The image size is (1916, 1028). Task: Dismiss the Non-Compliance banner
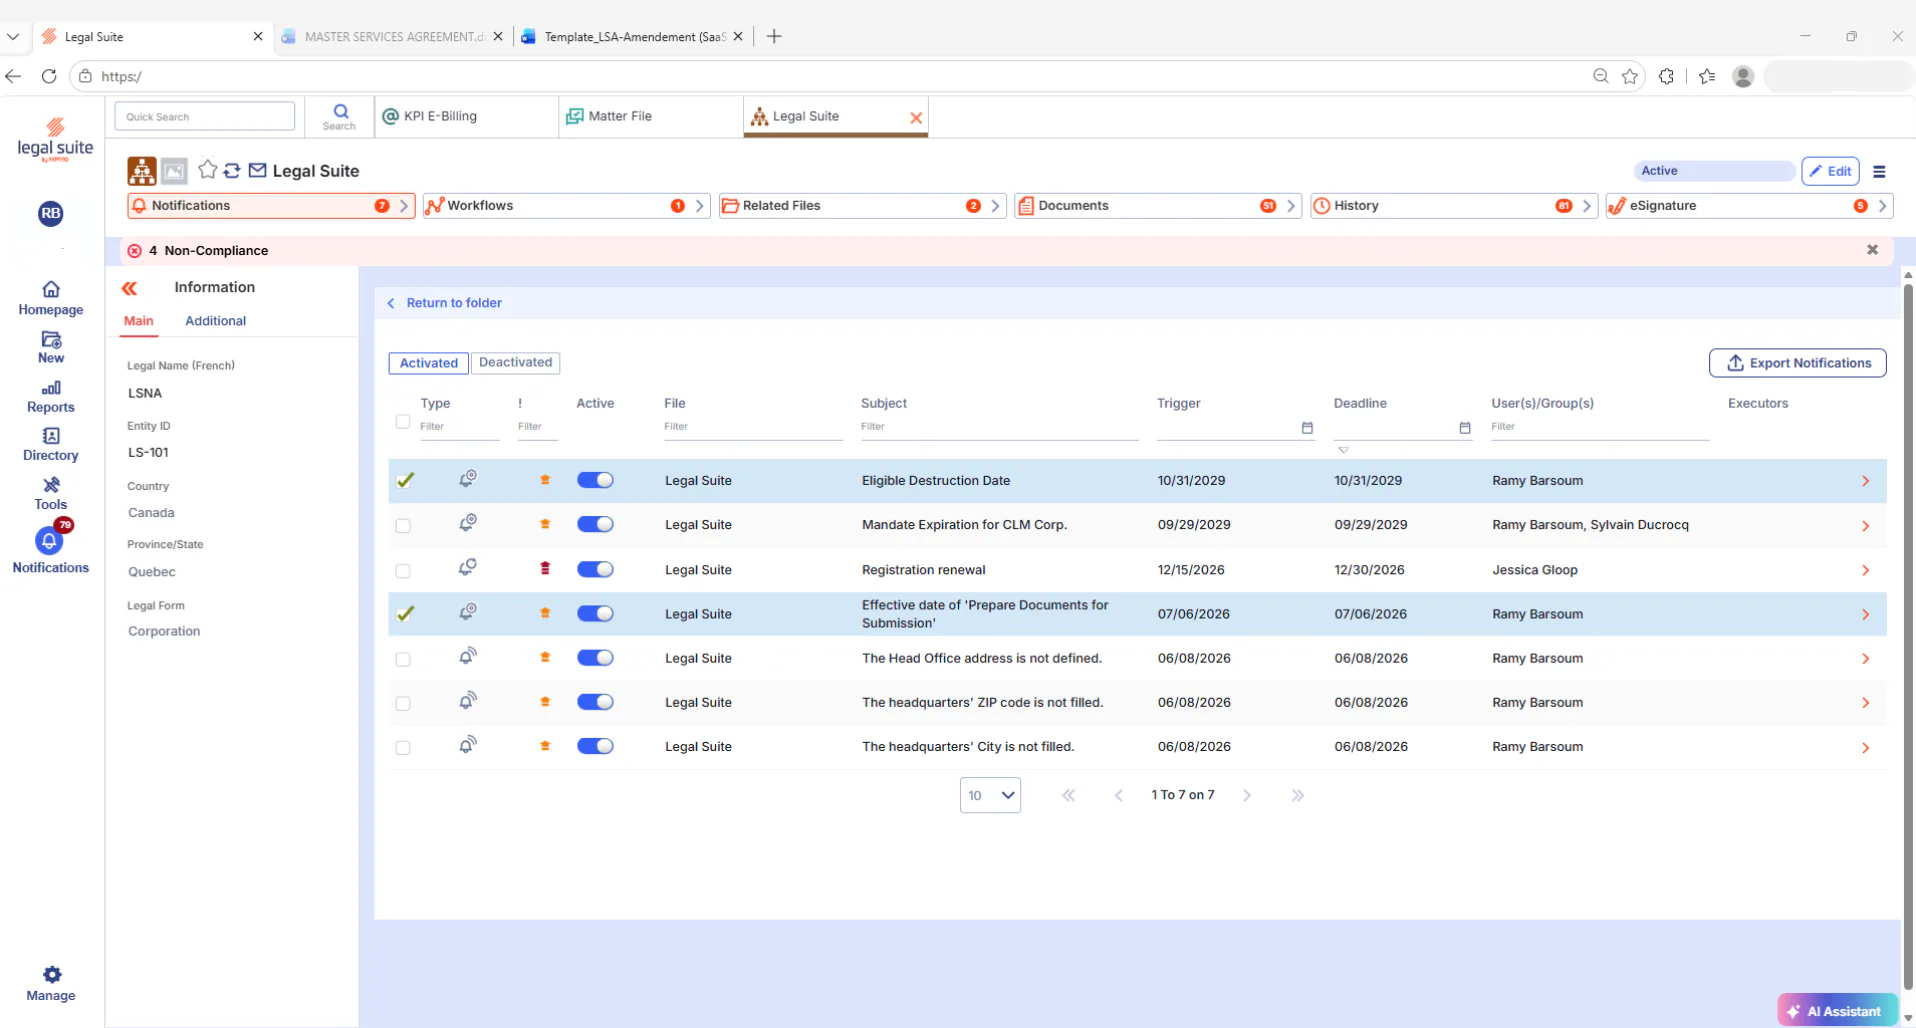[x=1872, y=250]
